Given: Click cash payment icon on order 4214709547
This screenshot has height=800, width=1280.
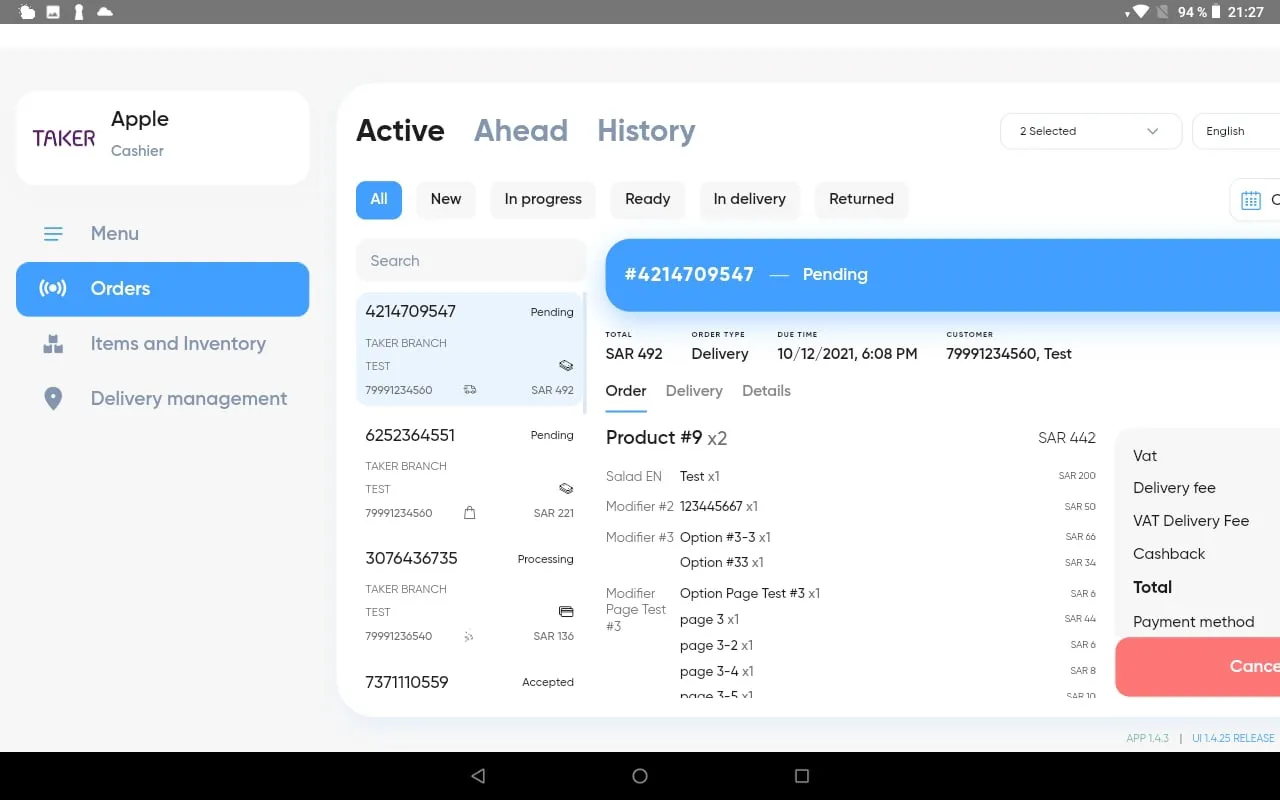Looking at the screenshot, I should tap(566, 366).
